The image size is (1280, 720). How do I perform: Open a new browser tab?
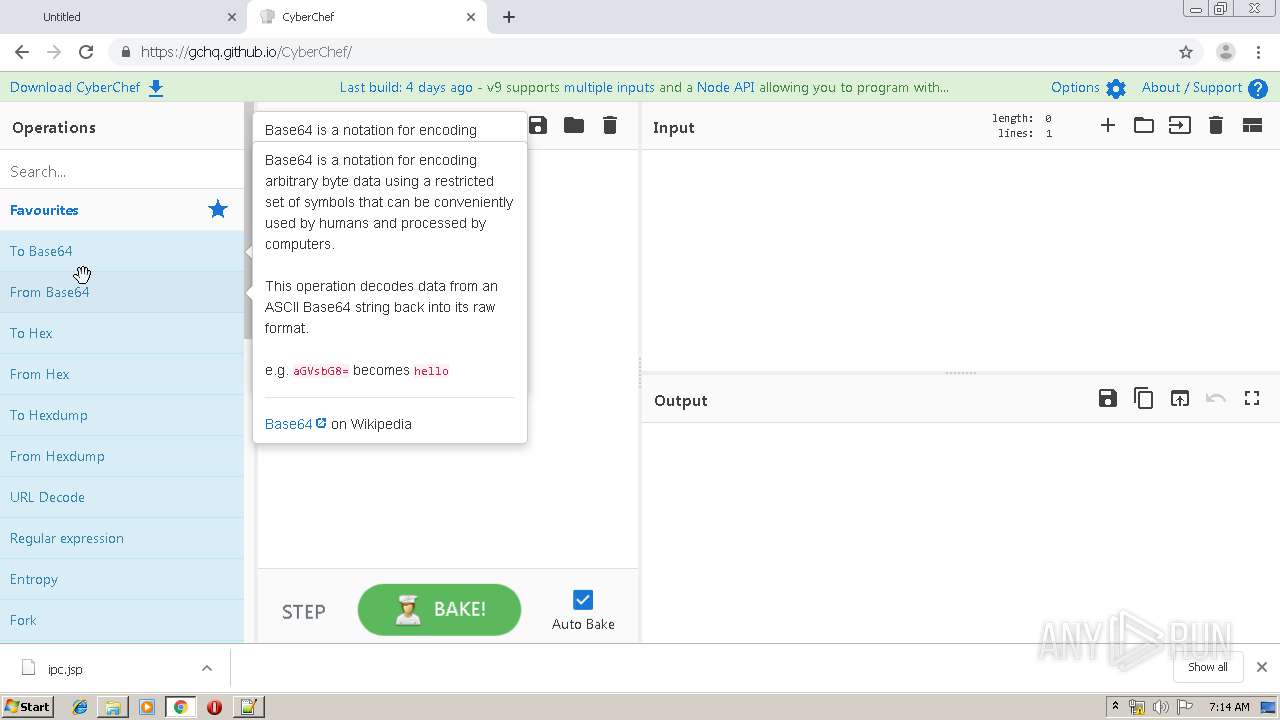[509, 17]
